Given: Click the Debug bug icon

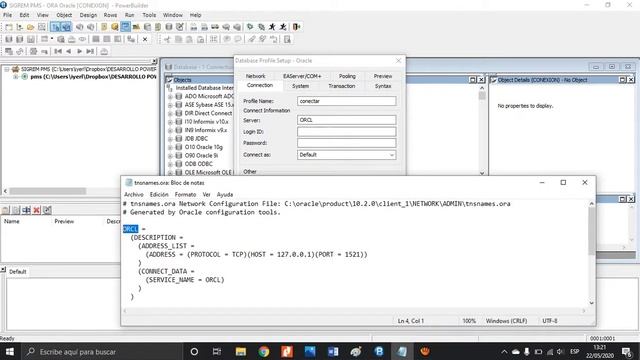Looking at the screenshot, I should tap(250, 27).
